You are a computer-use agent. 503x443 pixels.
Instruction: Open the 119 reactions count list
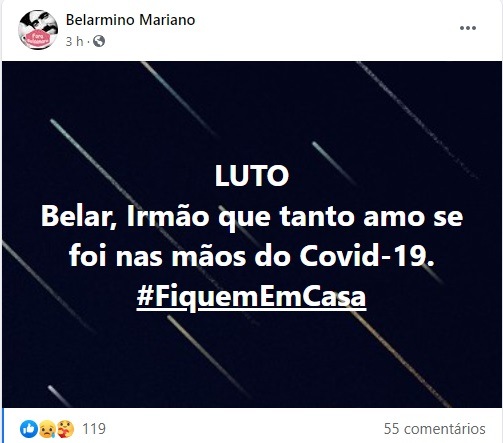(x=94, y=429)
